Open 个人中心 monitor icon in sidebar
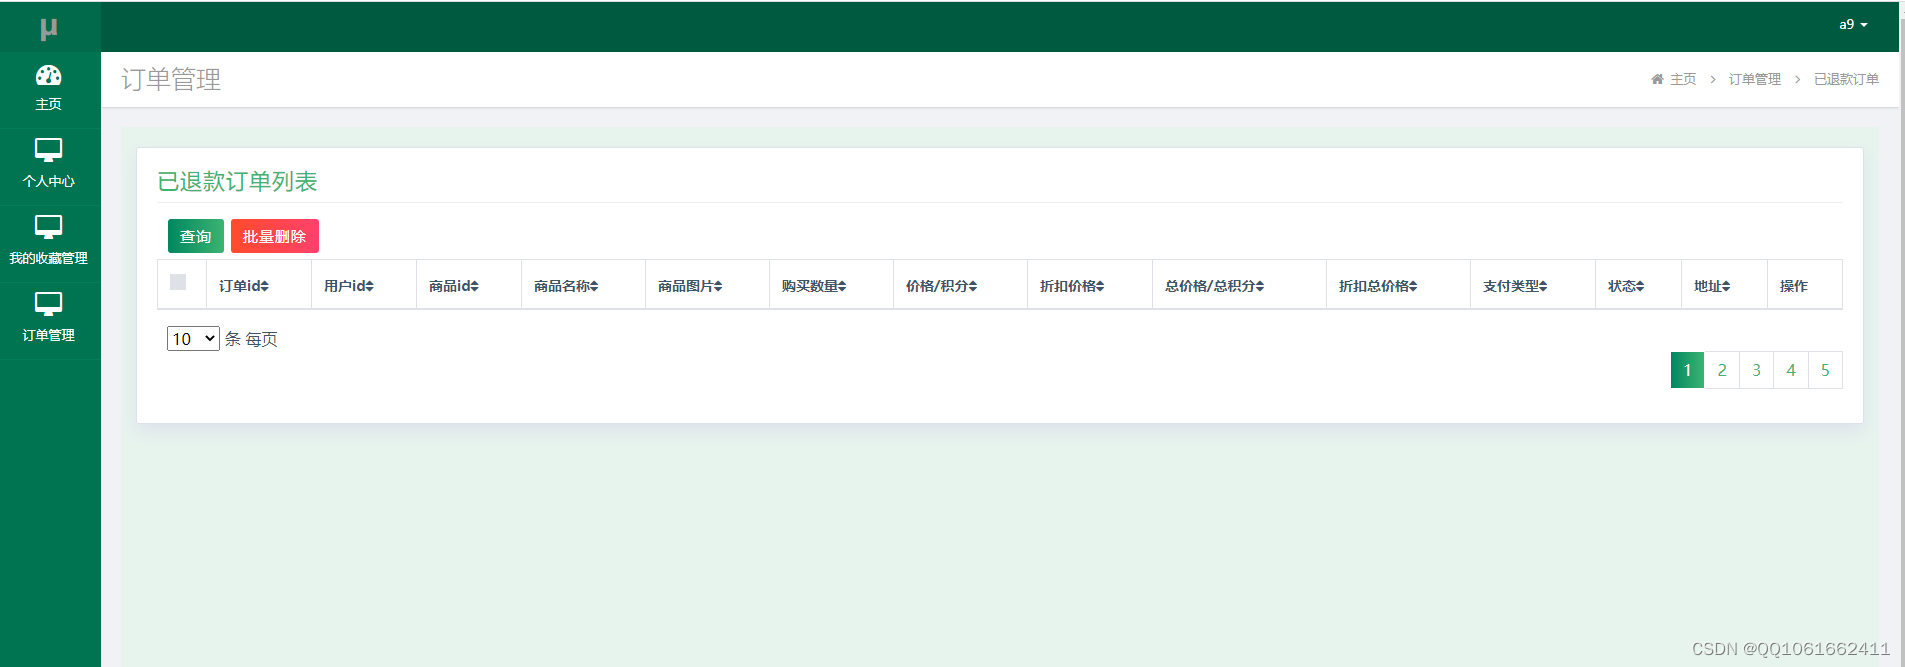 (48, 150)
